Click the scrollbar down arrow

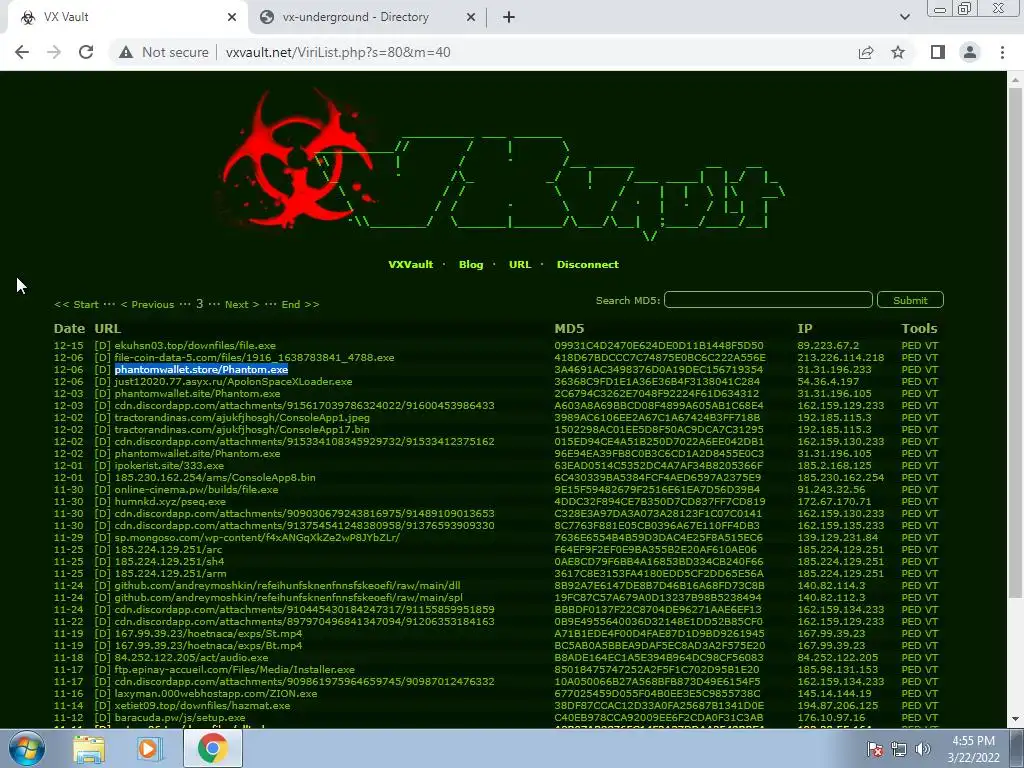click(x=1015, y=719)
